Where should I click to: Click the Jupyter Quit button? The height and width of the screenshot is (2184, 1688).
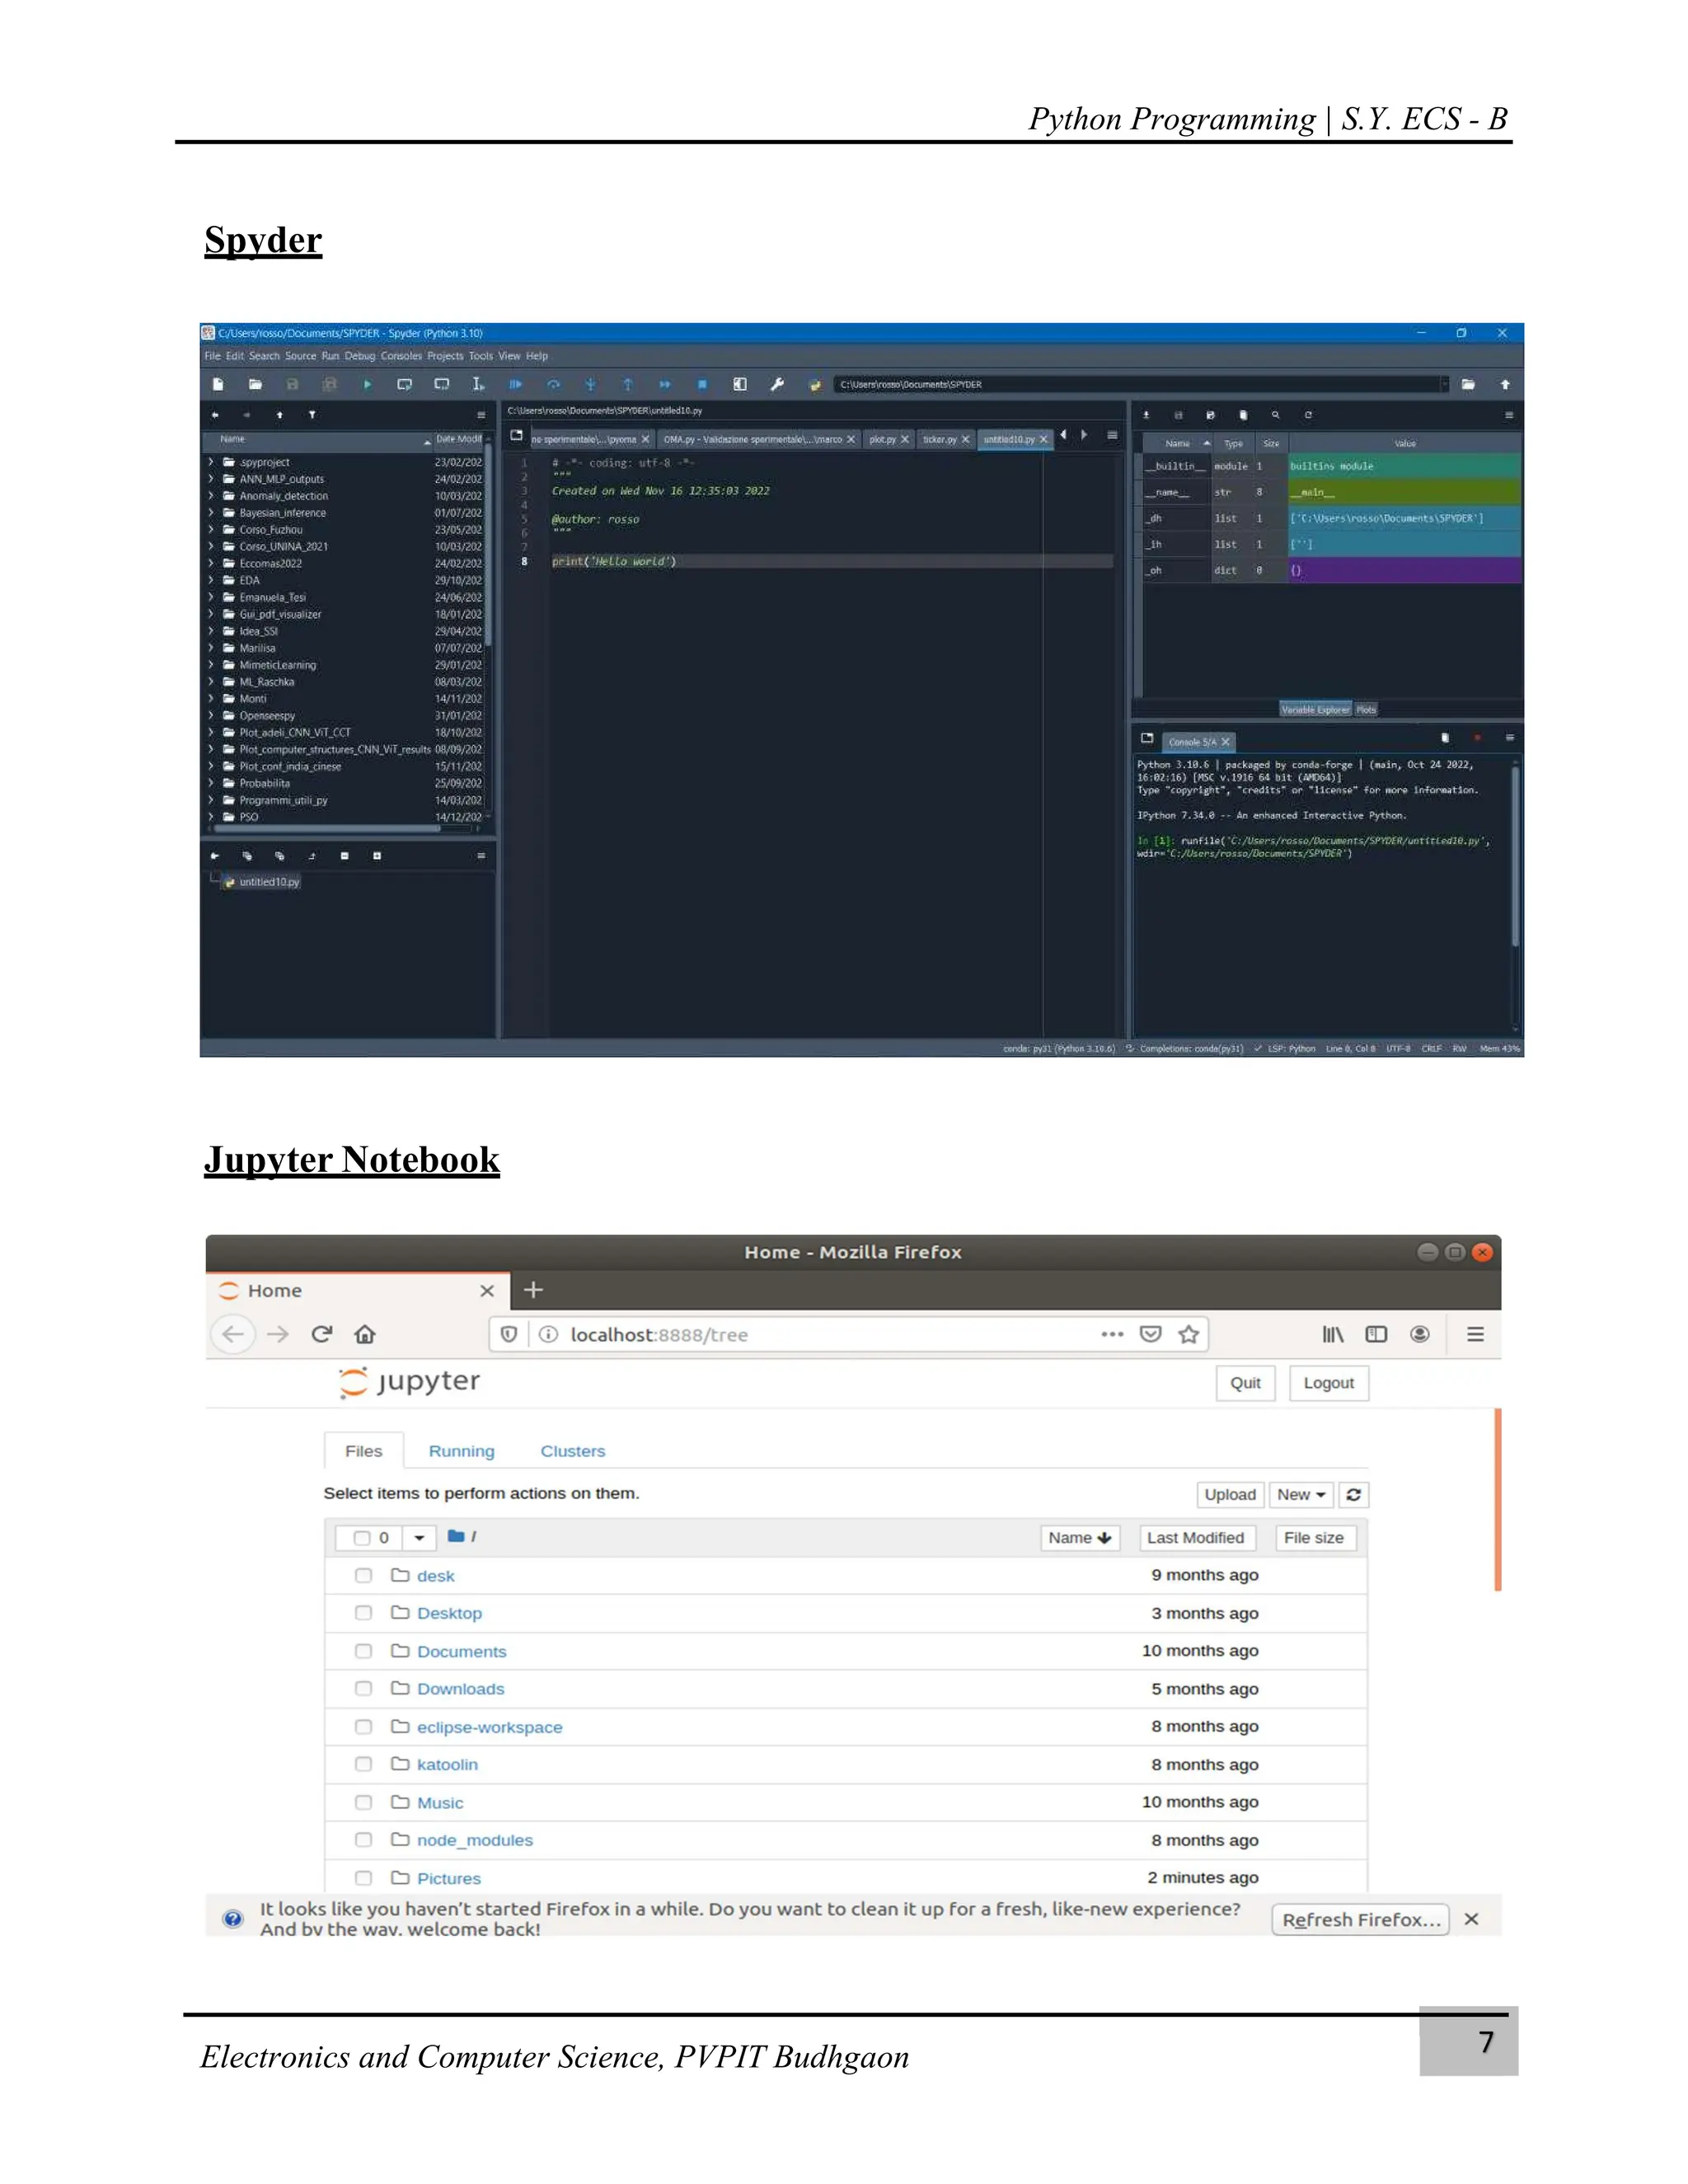coord(1245,1383)
